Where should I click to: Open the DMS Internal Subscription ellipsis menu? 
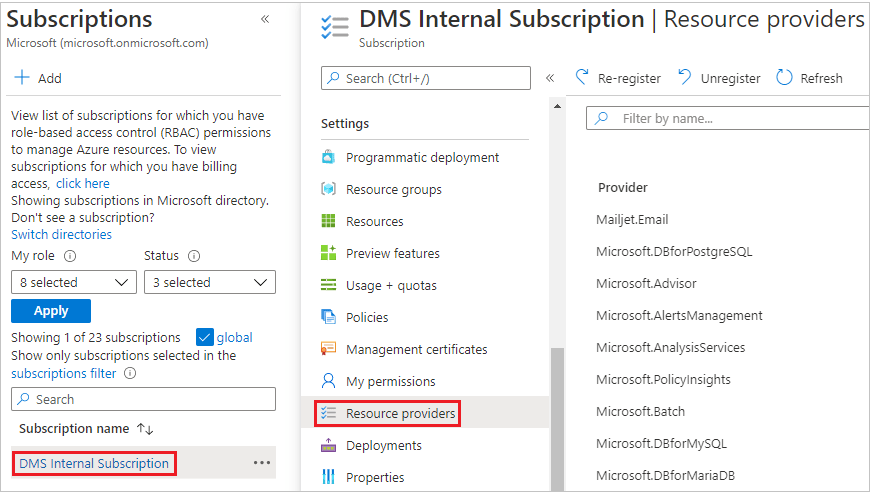(262, 463)
